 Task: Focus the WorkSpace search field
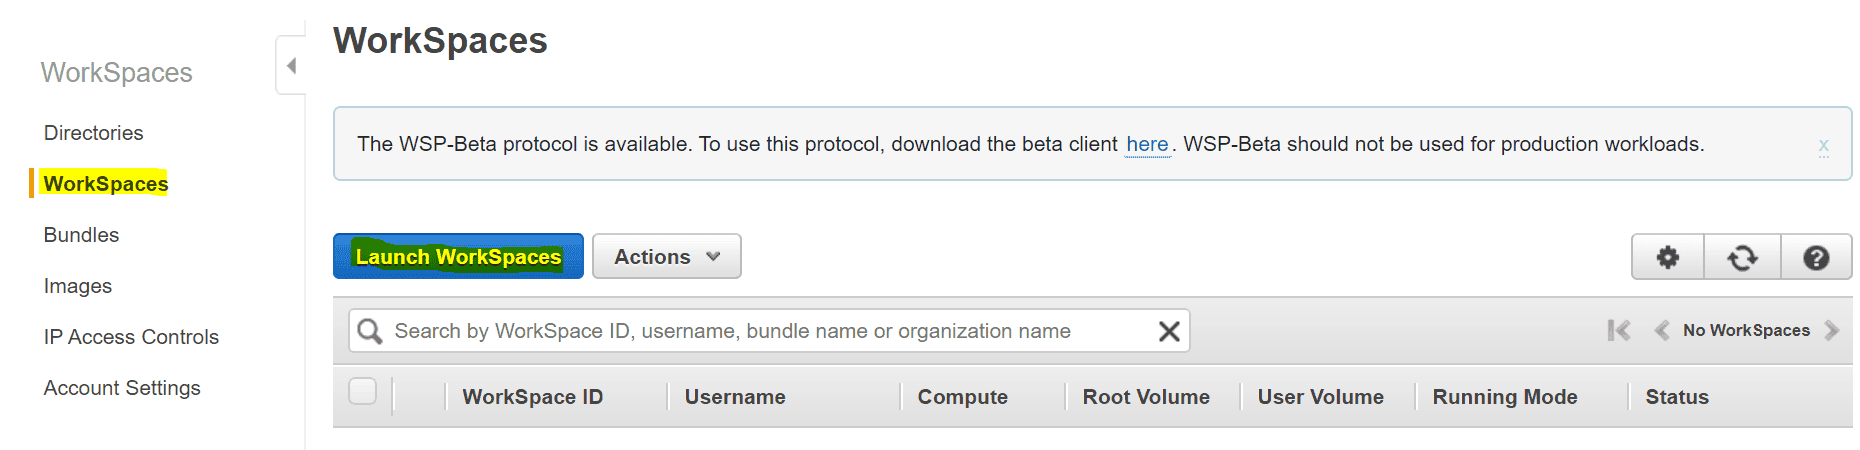[x=760, y=331]
